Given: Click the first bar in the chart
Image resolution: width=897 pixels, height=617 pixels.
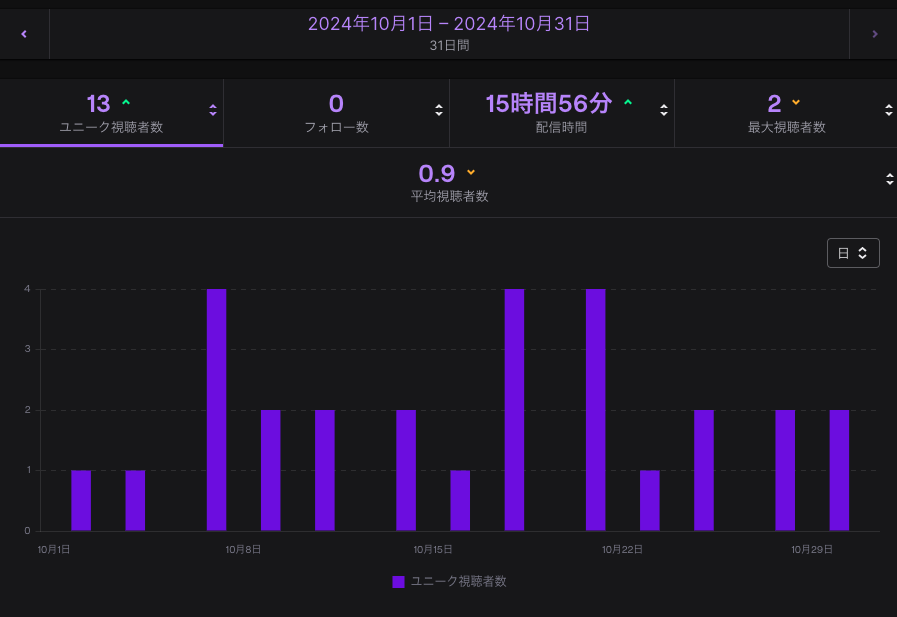Looking at the screenshot, I should pos(81,500).
